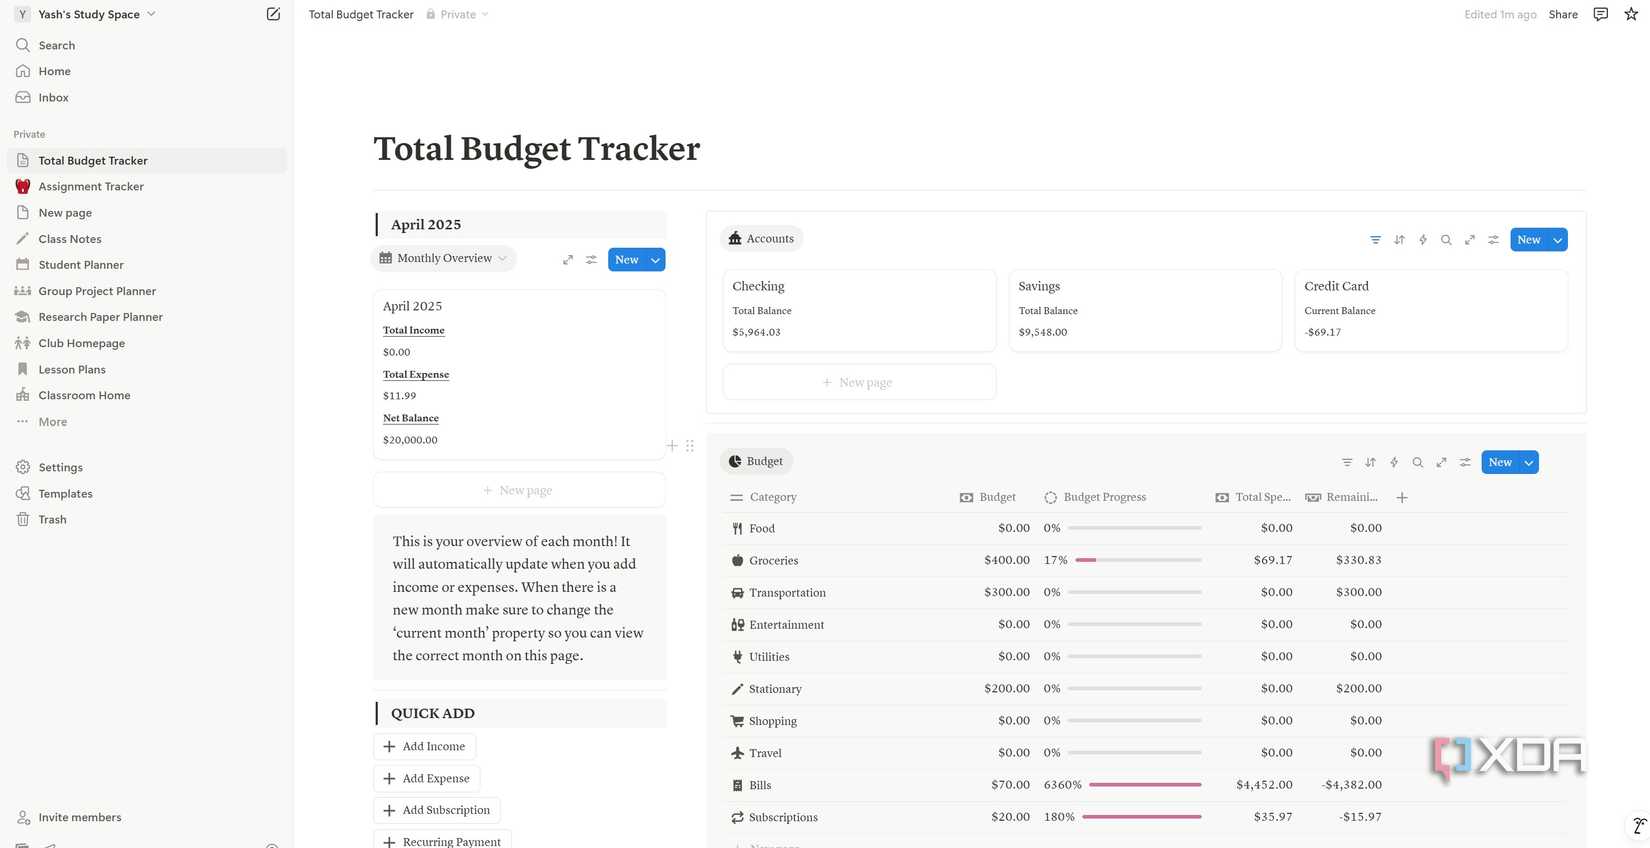Viewport: 1650px width, 848px height.
Task: Open Monthly Overview view dropdown
Action: 444,258
